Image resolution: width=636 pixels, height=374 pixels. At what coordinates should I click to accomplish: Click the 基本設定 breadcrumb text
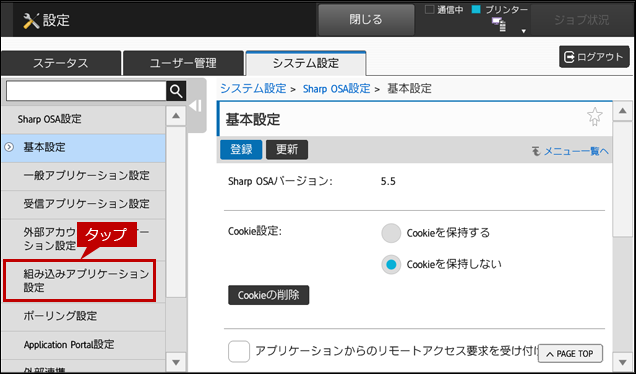pyautogui.click(x=409, y=88)
